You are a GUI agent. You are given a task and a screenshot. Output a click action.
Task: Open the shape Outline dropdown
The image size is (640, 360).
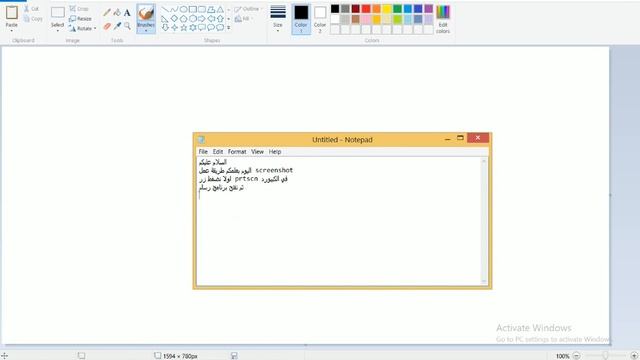[x=249, y=9]
